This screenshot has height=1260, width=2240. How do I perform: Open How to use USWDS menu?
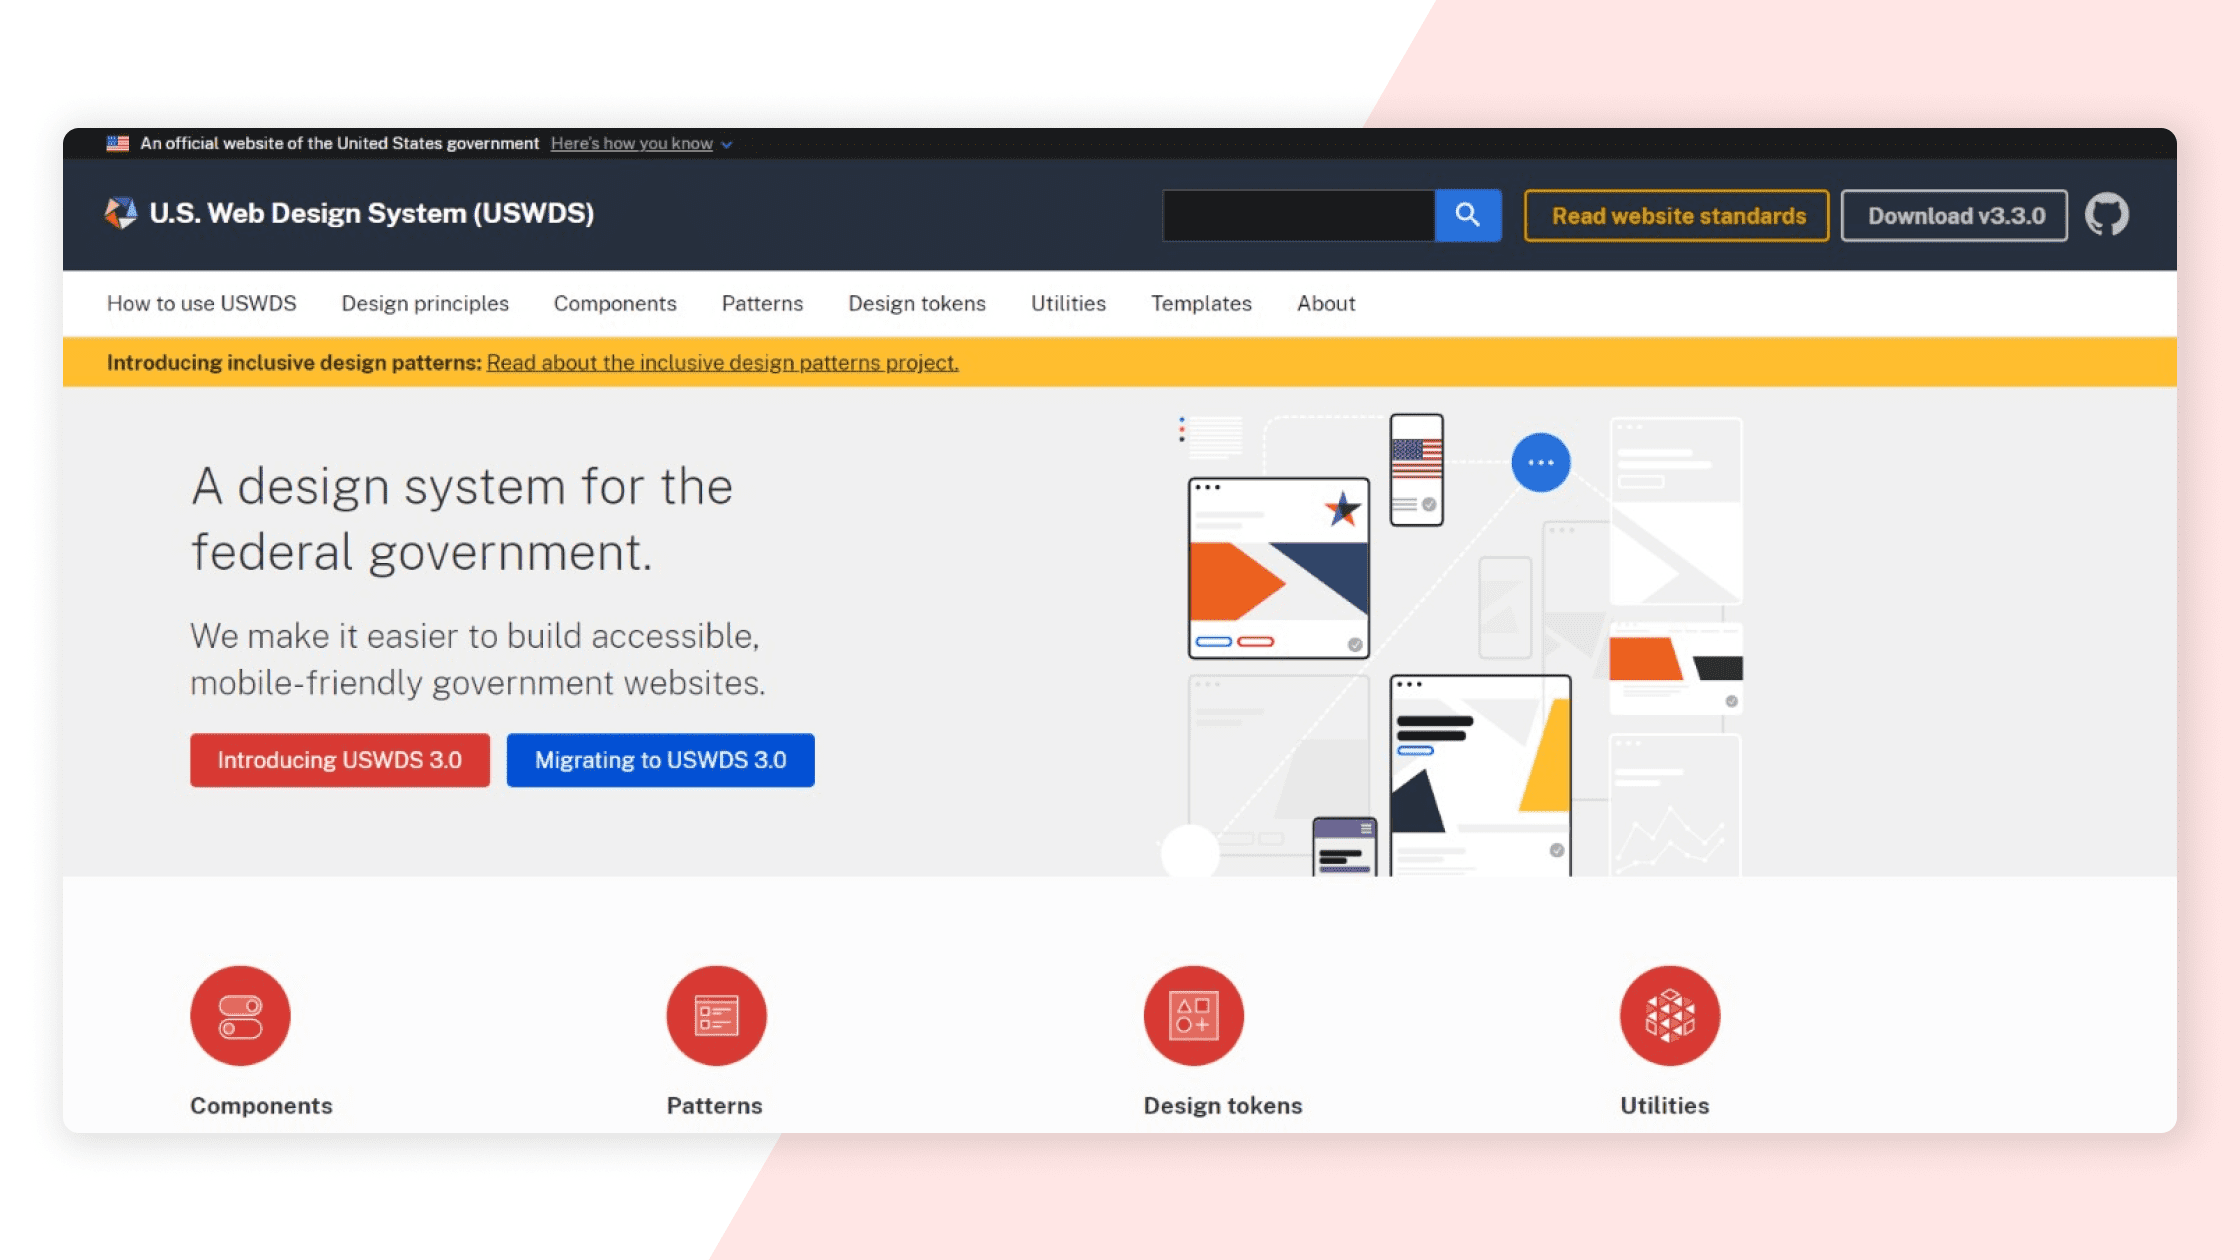pos(201,303)
